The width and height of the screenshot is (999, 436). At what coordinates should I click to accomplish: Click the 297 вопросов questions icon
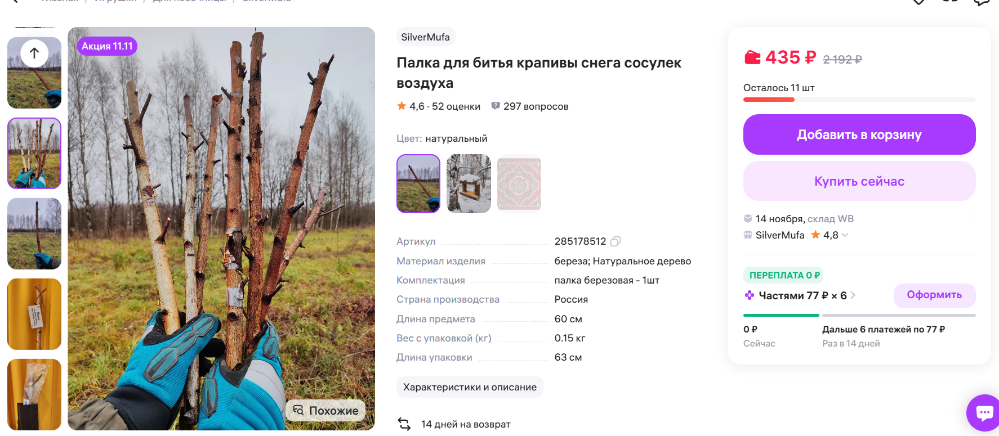coord(496,106)
